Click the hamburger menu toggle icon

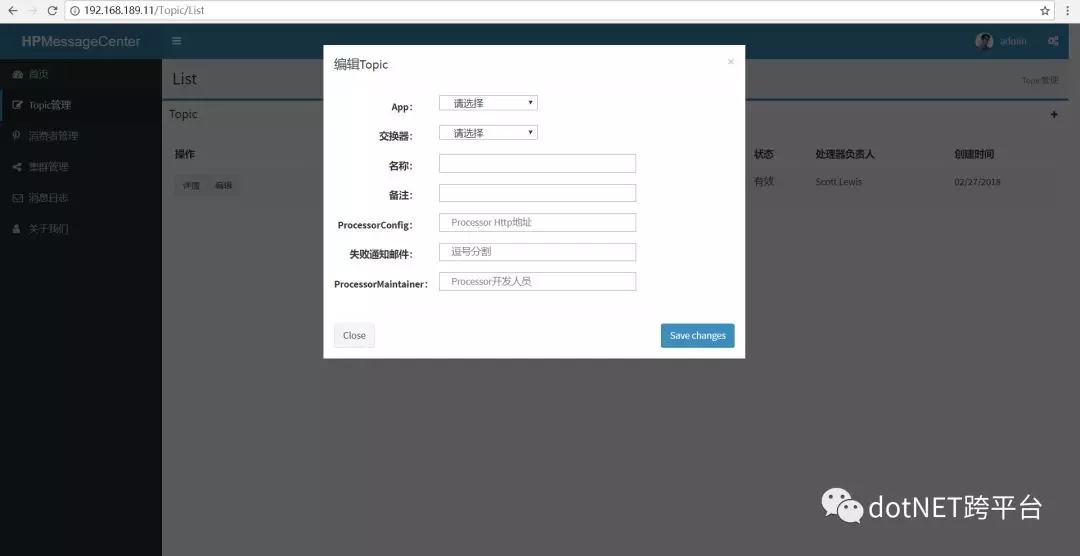tap(177, 41)
